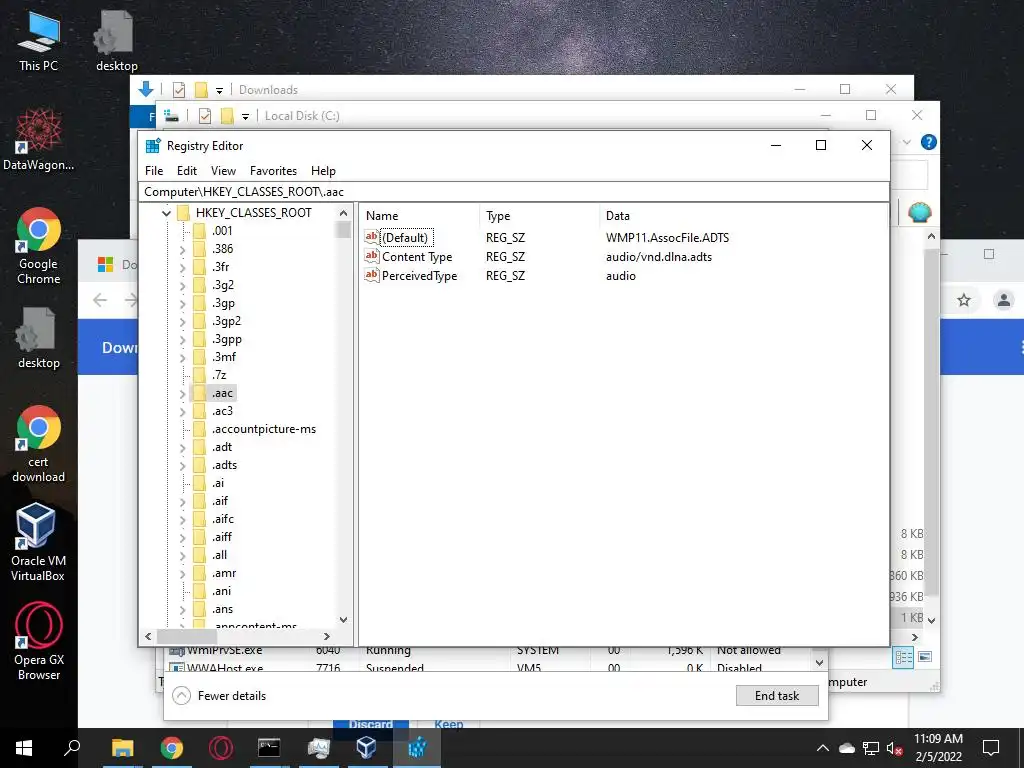Select (Default) registry value
Image resolution: width=1024 pixels, height=768 pixels.
click(405, 238)
